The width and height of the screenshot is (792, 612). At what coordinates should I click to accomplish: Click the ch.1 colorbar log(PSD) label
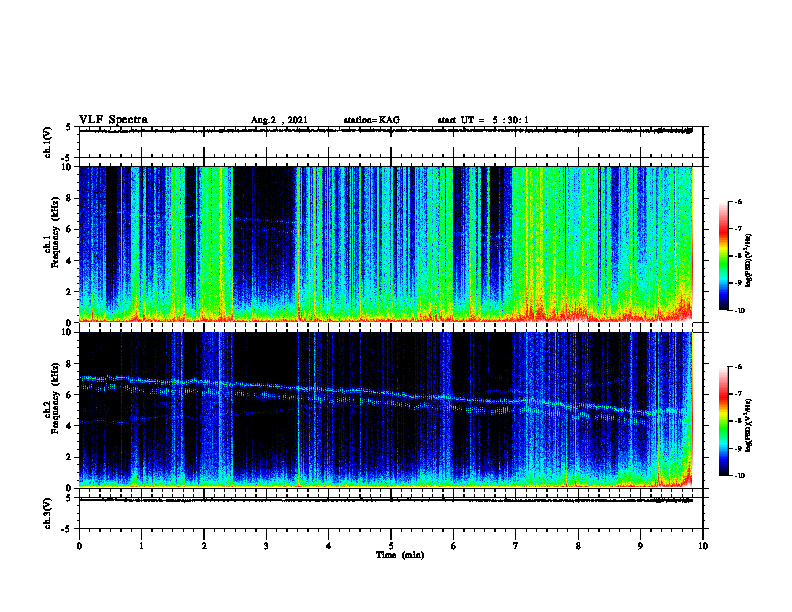(x=749, y=261)
